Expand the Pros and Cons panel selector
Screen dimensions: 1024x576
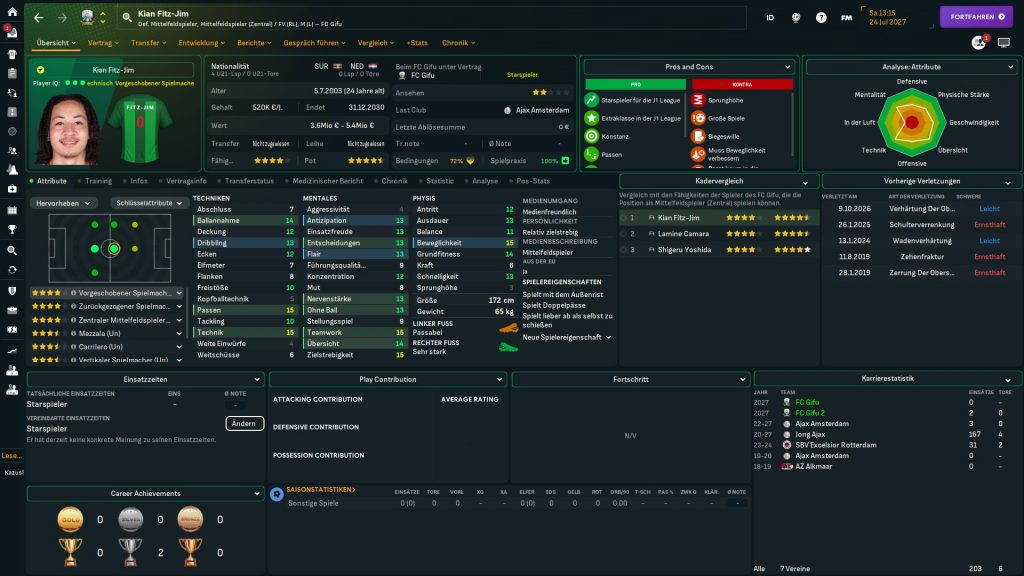[x=689, y=67]
